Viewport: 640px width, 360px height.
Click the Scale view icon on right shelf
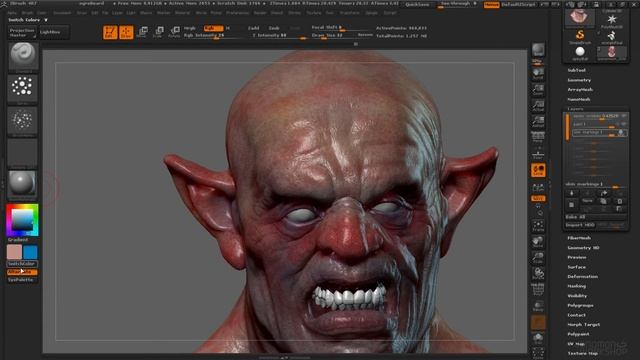pos(538,258)
